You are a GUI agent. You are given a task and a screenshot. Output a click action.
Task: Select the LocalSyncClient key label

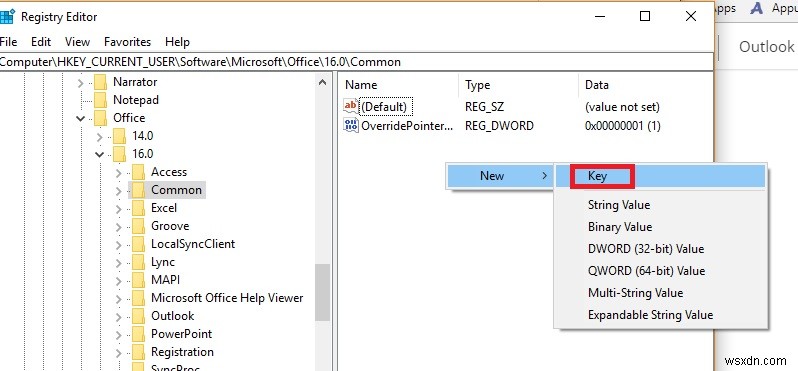[x=193, y=244]
